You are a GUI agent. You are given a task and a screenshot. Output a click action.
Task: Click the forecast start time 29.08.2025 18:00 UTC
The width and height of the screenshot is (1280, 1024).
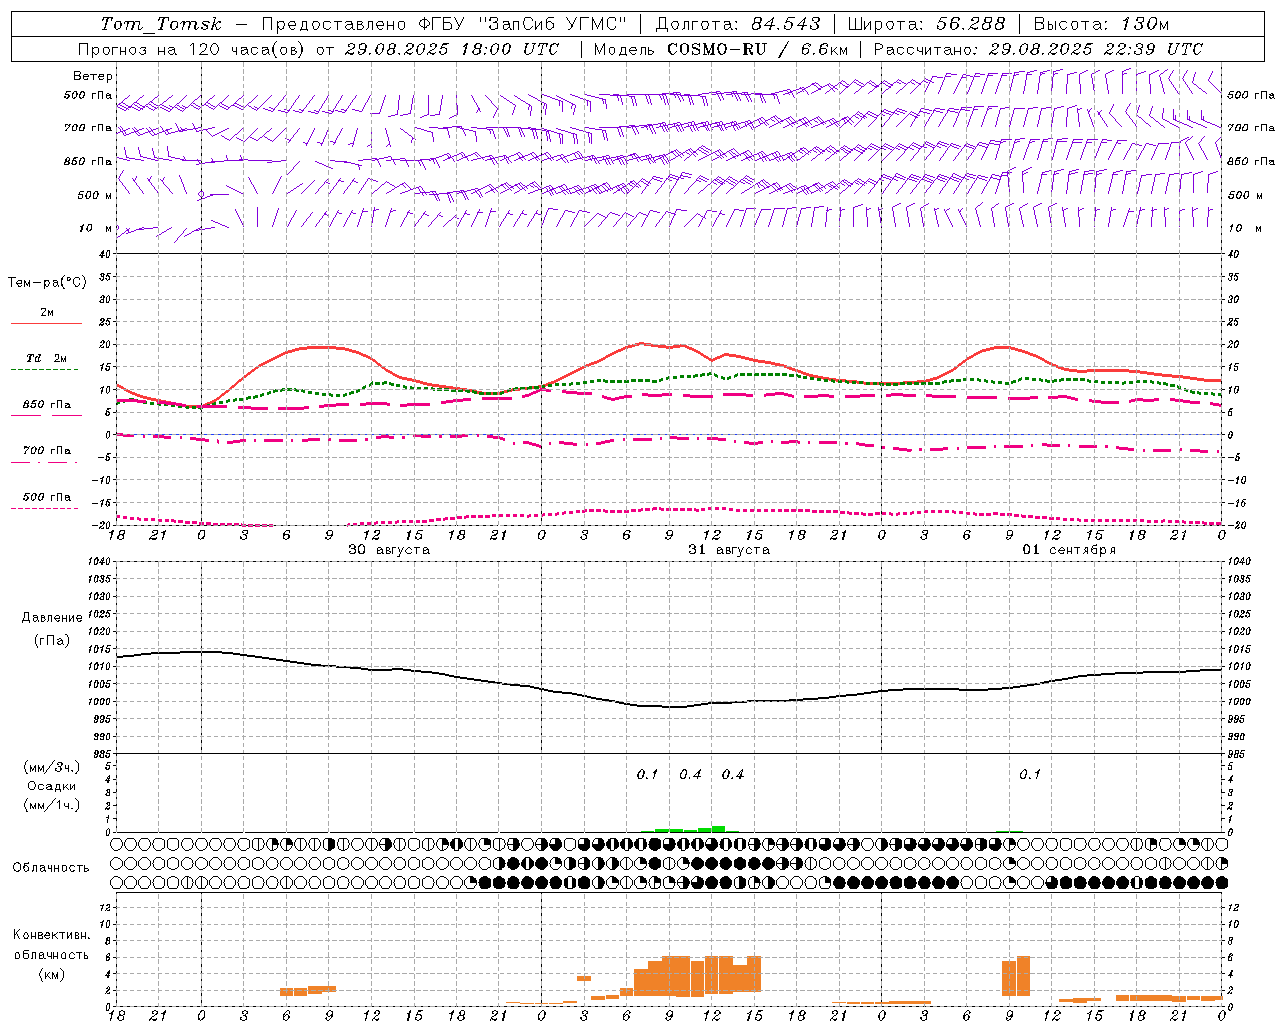click(x=452, y=49)
